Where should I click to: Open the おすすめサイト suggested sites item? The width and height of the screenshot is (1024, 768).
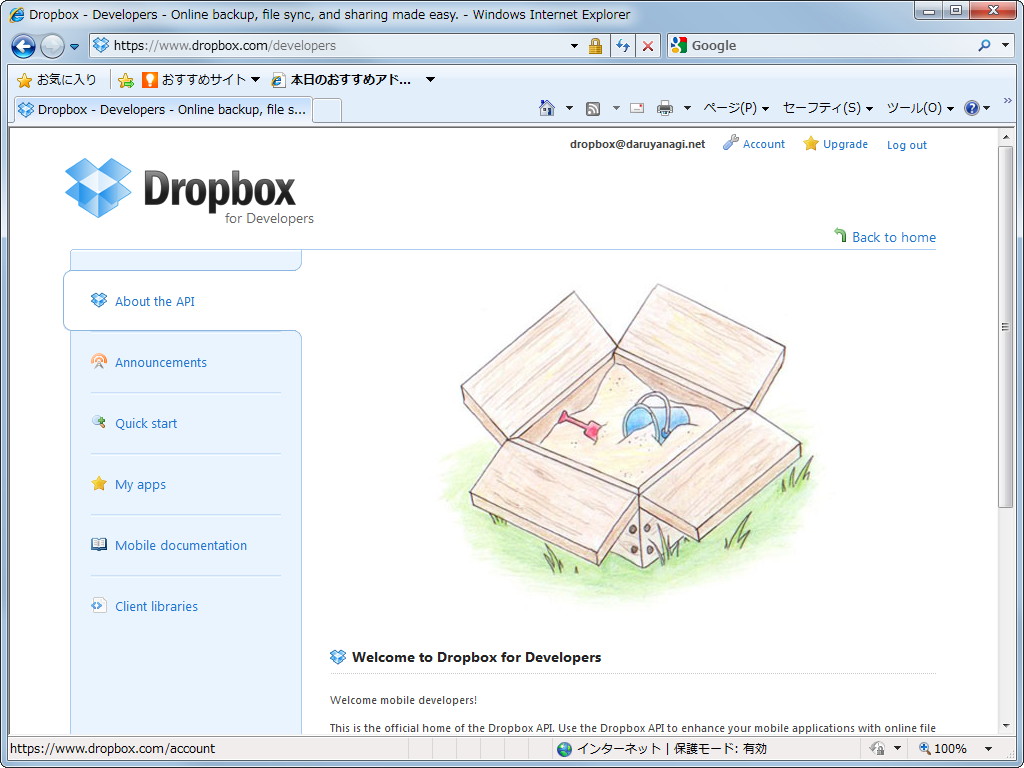point(200,80)
